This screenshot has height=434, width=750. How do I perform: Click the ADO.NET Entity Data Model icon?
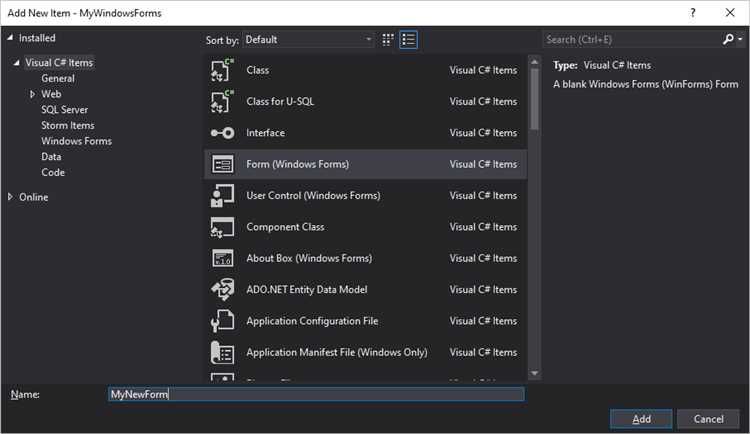221,290
